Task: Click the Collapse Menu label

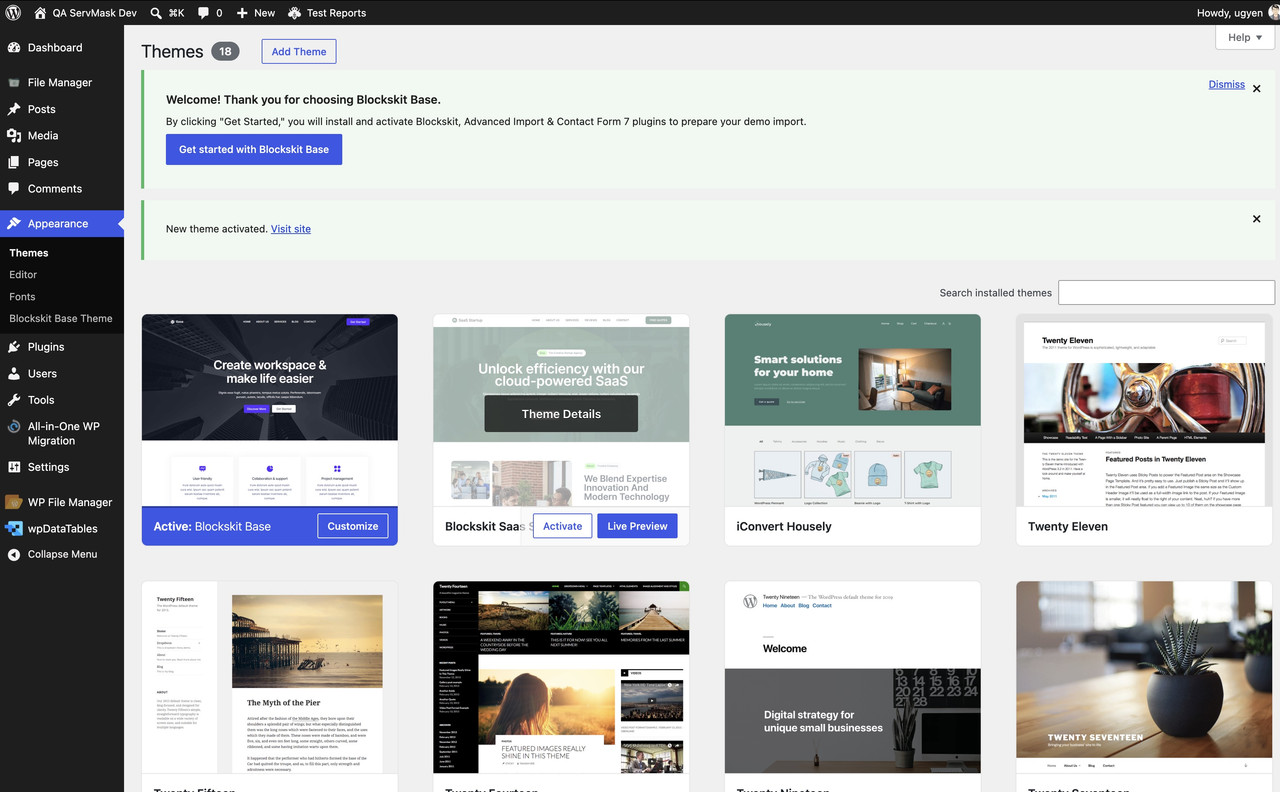Action: 62,554
